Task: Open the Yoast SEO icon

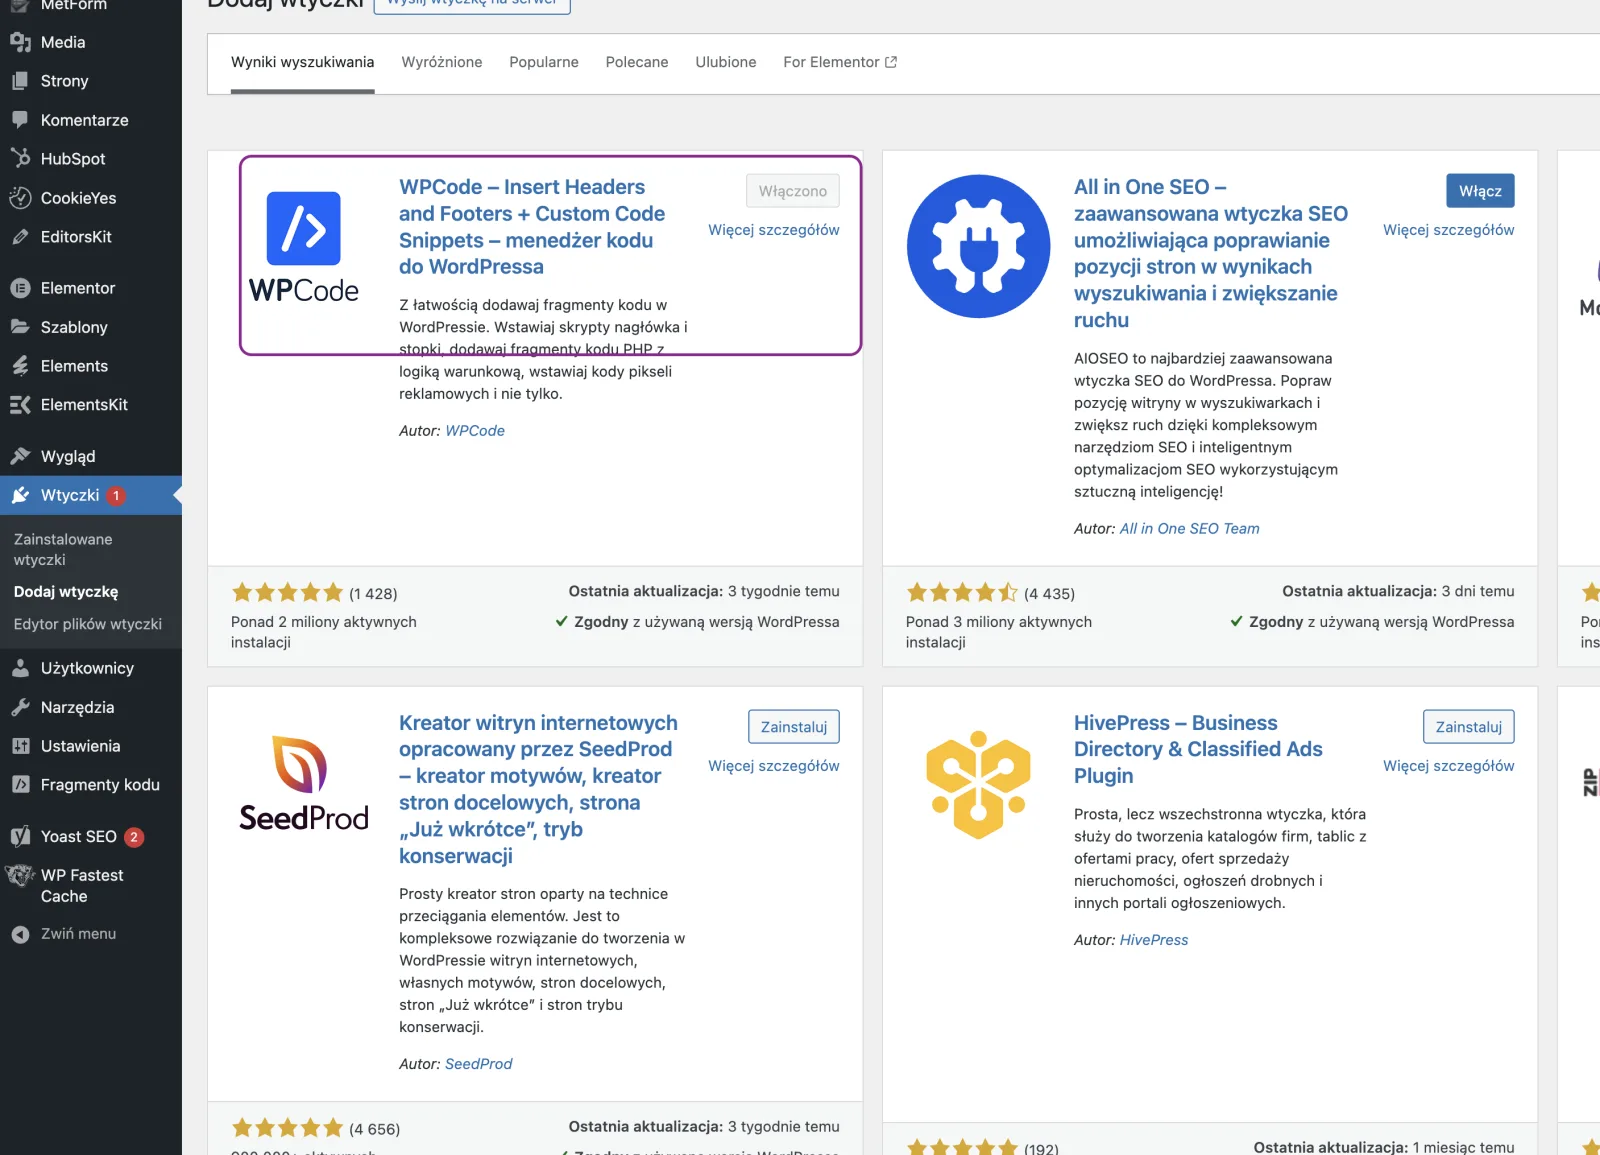Action: point(20,836)
